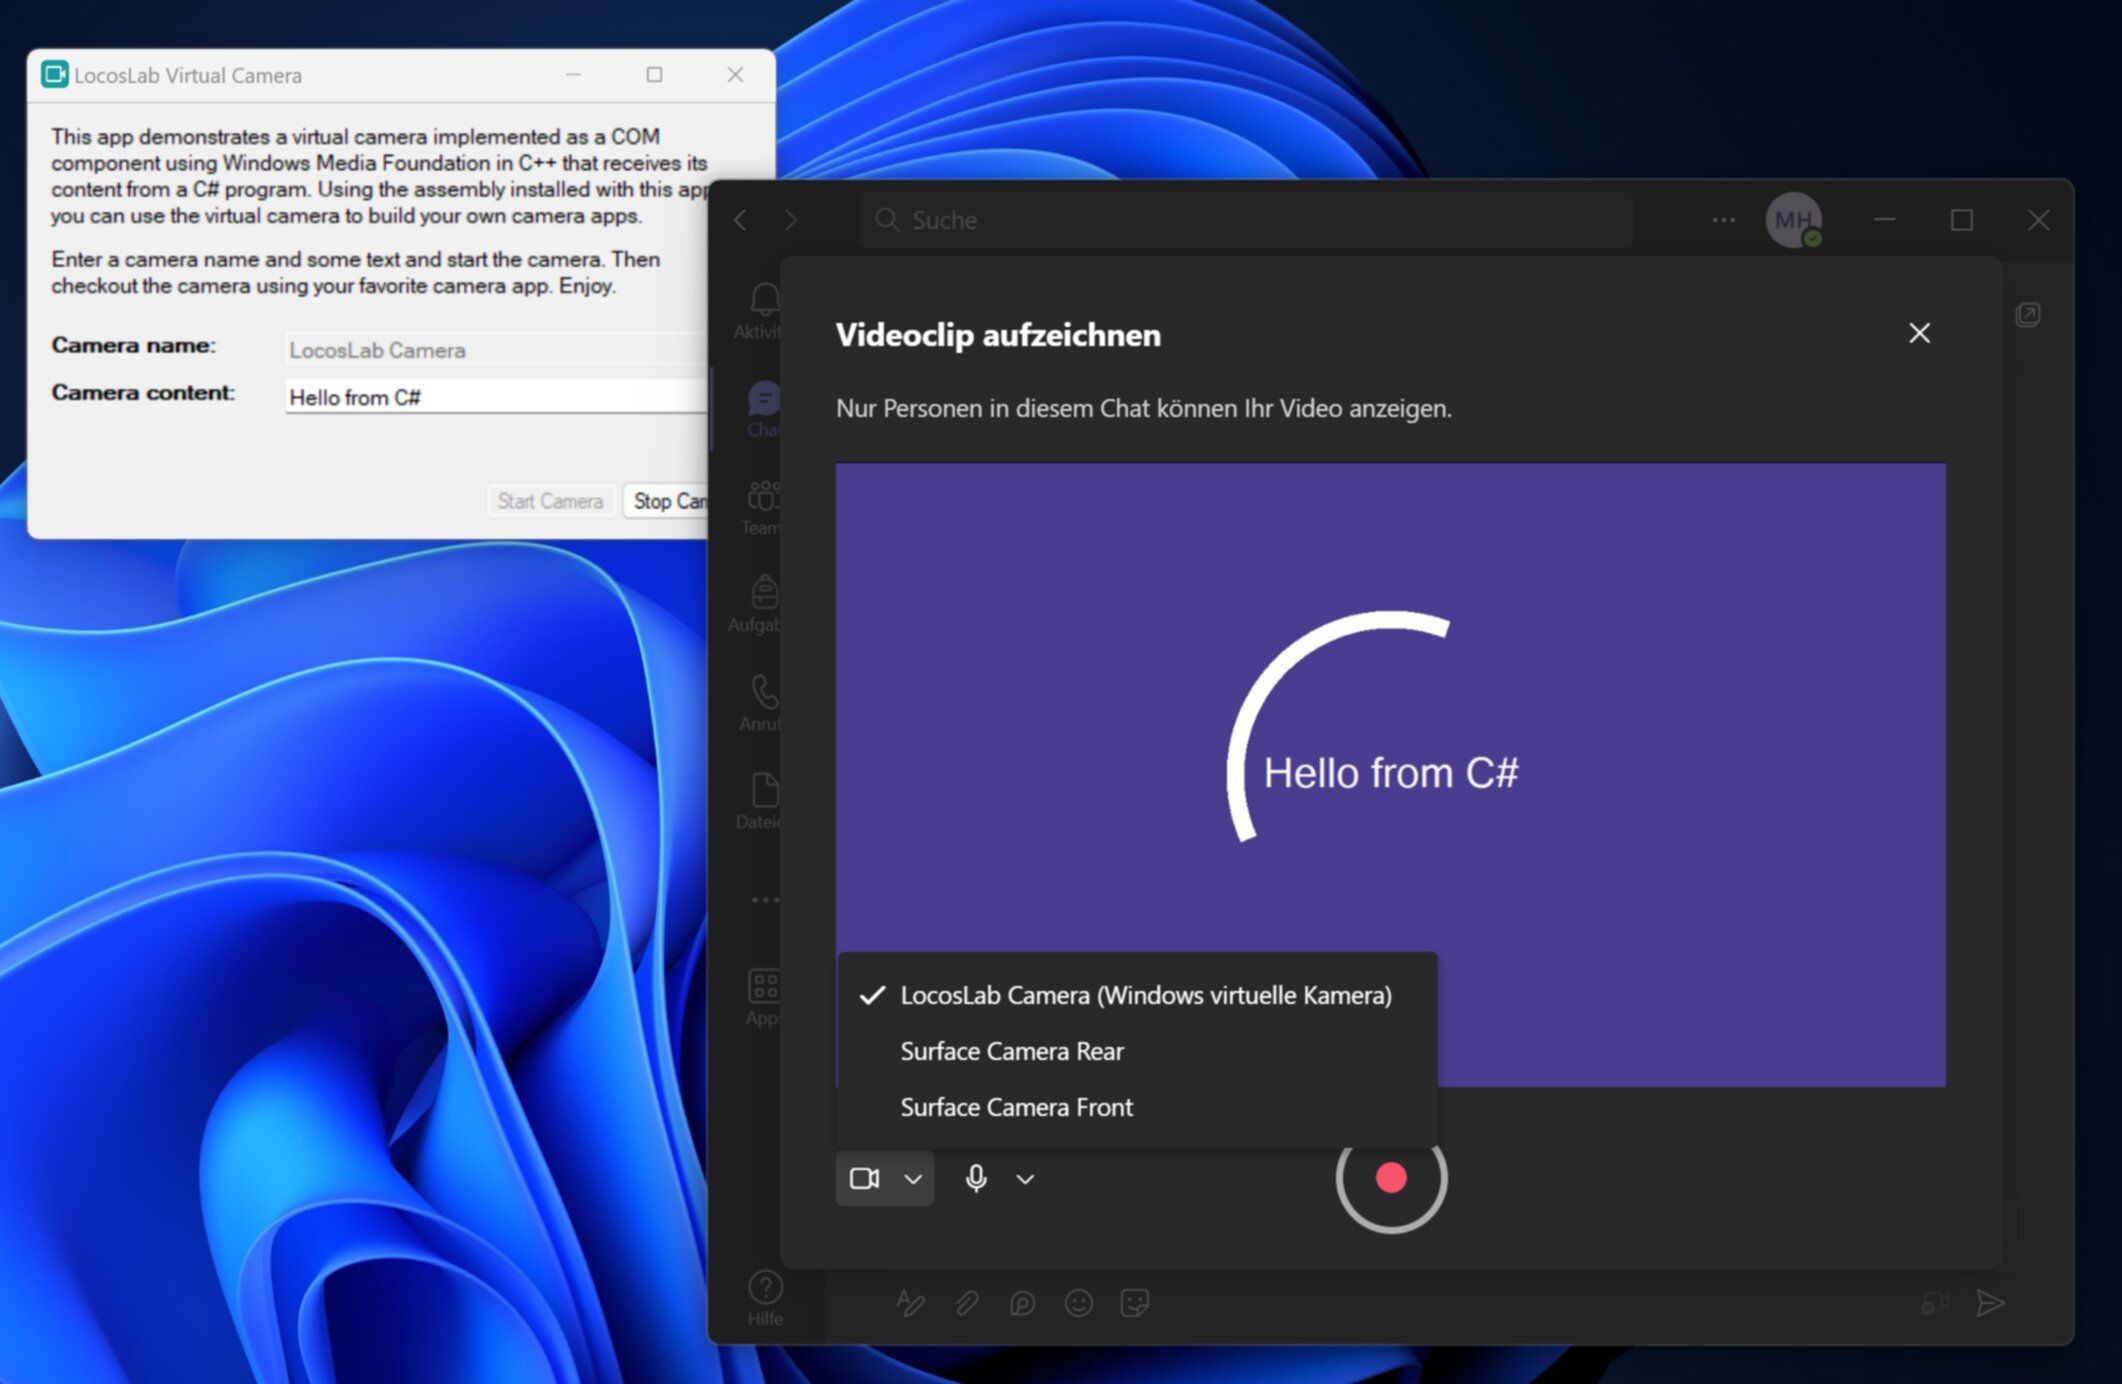The height and width of the screenshot is (1384, 2122).
Task: Click the record button to start recording
Action: pos(1389,1178)
